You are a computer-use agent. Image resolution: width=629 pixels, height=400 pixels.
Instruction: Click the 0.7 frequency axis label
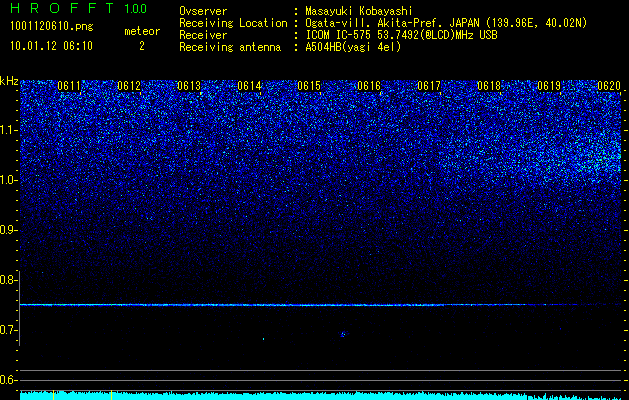tap(8, 330)
